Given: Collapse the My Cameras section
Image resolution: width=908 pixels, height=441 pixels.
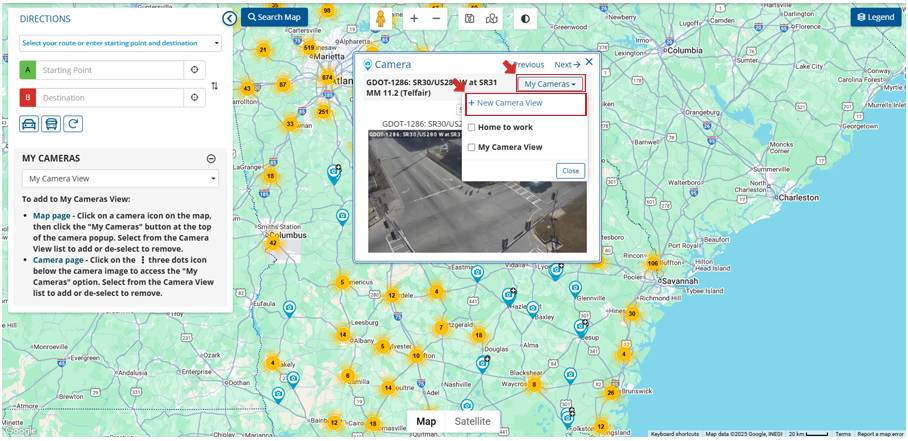Looking at the screenshot, I should tap(211, 158).
